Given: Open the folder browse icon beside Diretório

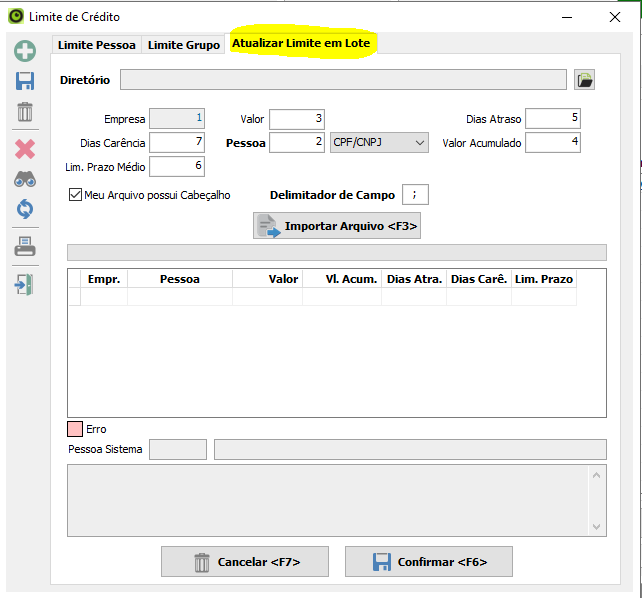Looking at the screenshot, I should [x=585, y=80].
